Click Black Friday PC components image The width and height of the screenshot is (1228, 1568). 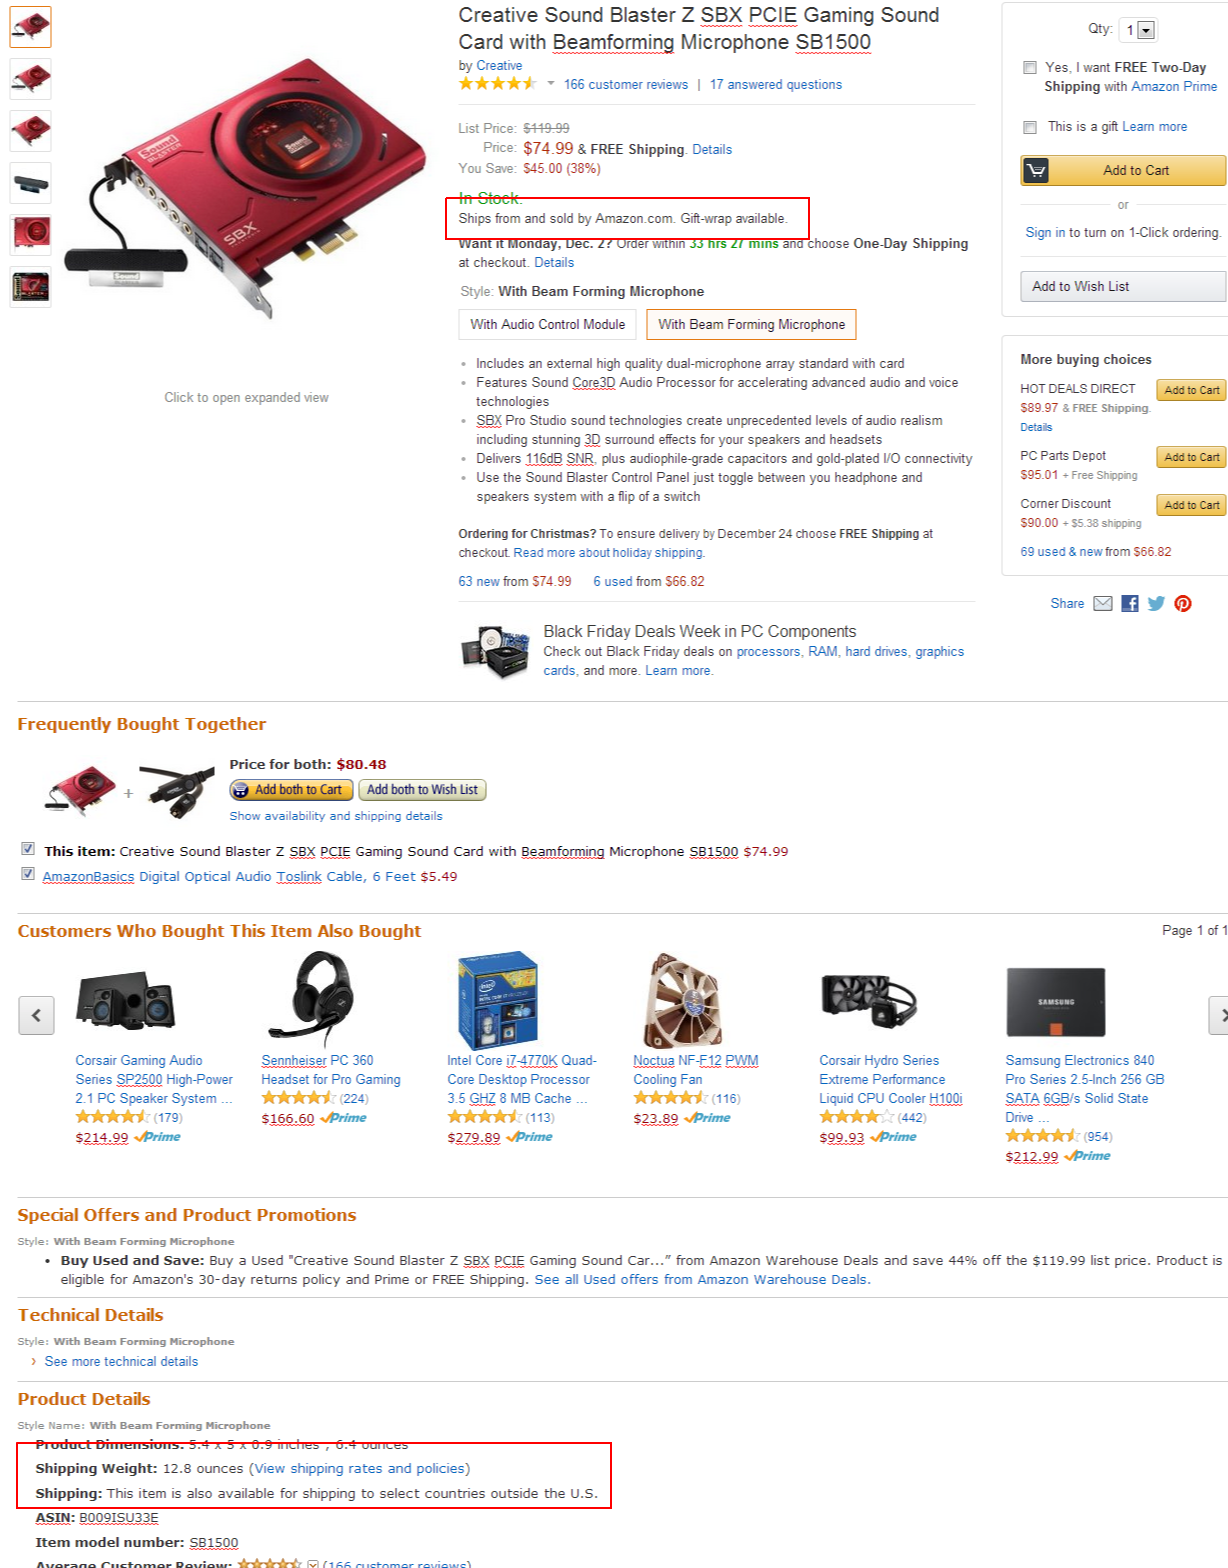[495, 651]
